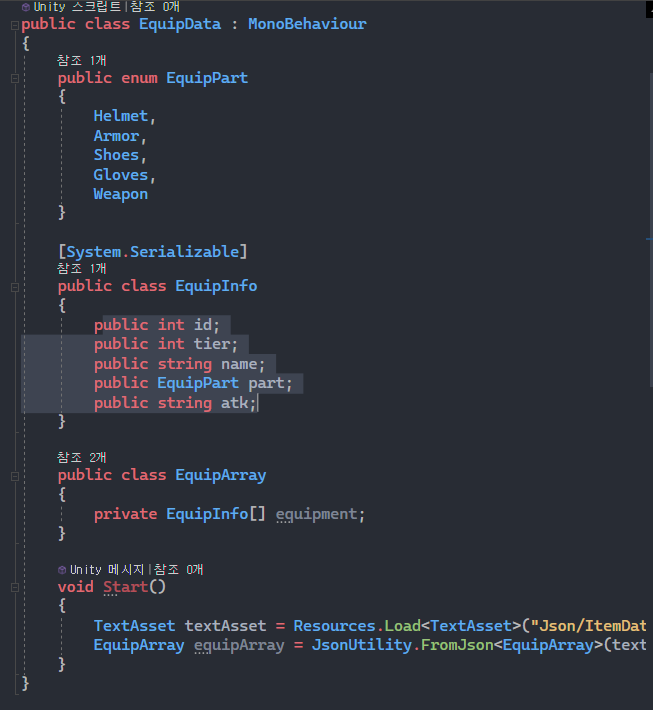Click the System.Serializable attribute
This screenshot has height=710, width=653.
pos(153,252)
